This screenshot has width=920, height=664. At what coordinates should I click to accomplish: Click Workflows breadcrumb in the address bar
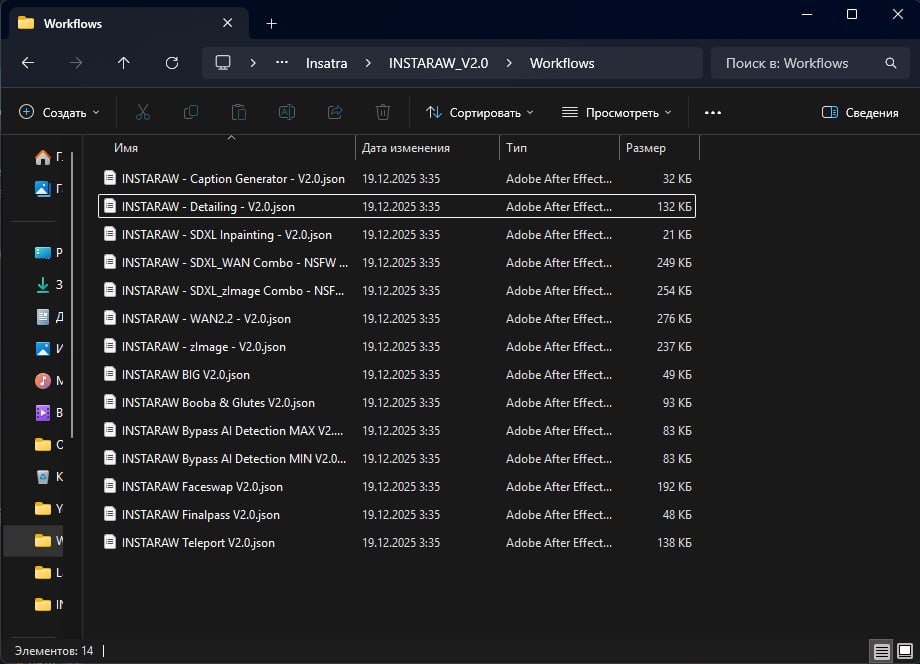click(562, 63)
